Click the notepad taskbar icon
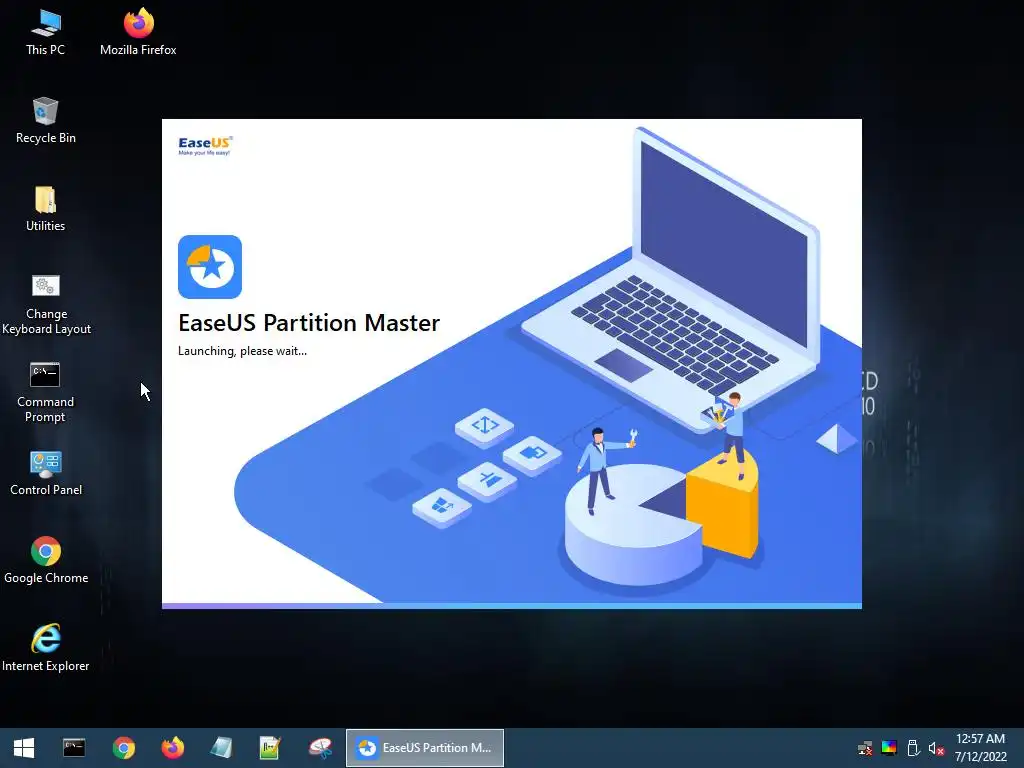 pyautogui.click(x=221, y=748)
